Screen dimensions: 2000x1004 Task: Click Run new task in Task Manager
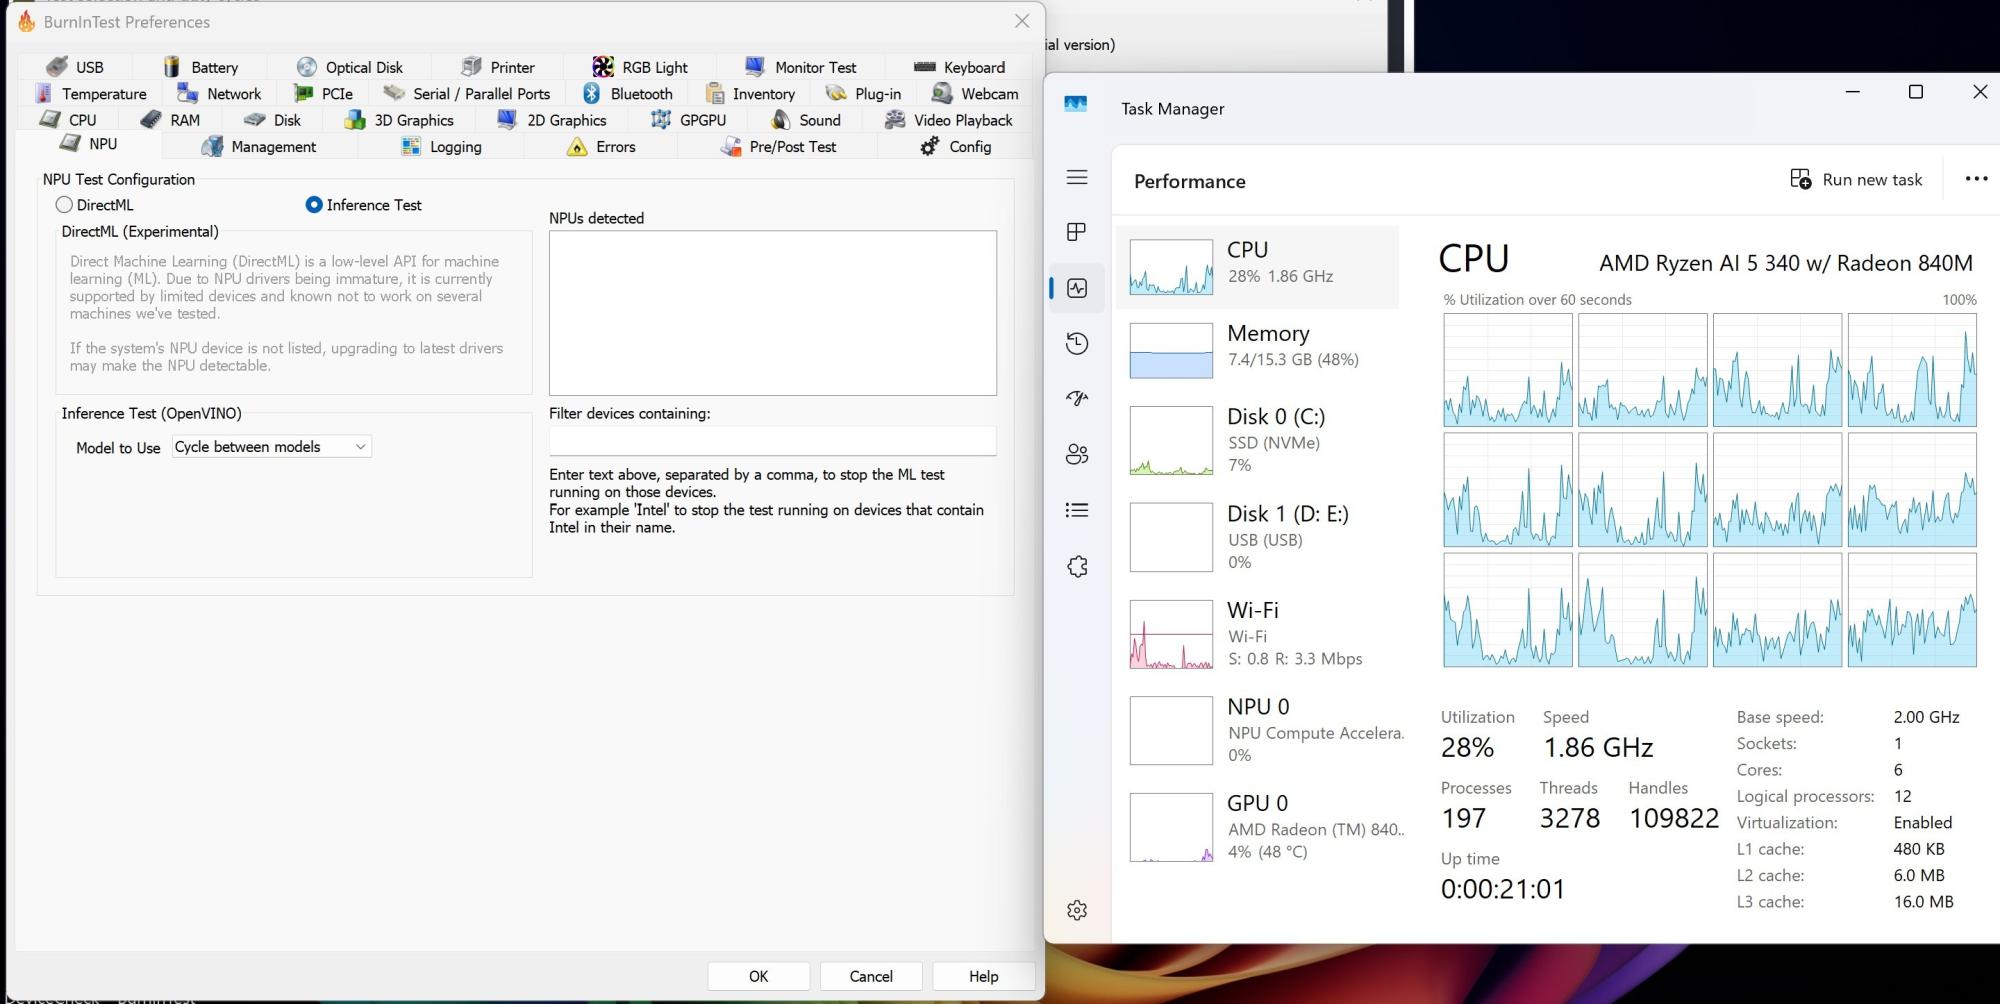[x=1856, y=179]
